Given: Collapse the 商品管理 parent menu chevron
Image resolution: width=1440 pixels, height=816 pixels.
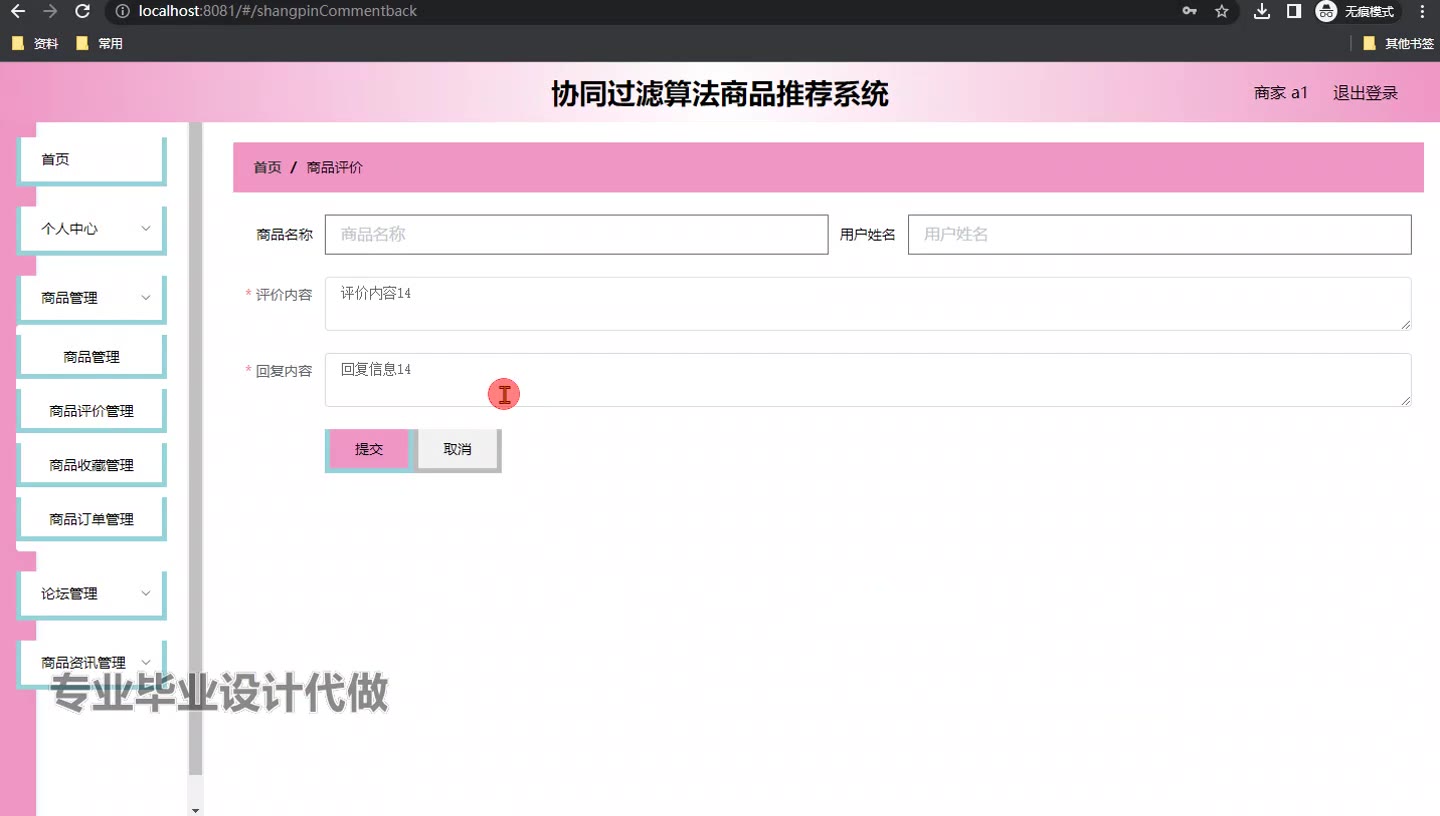Looking at the screenshot, I should click(x=145, y=298).
